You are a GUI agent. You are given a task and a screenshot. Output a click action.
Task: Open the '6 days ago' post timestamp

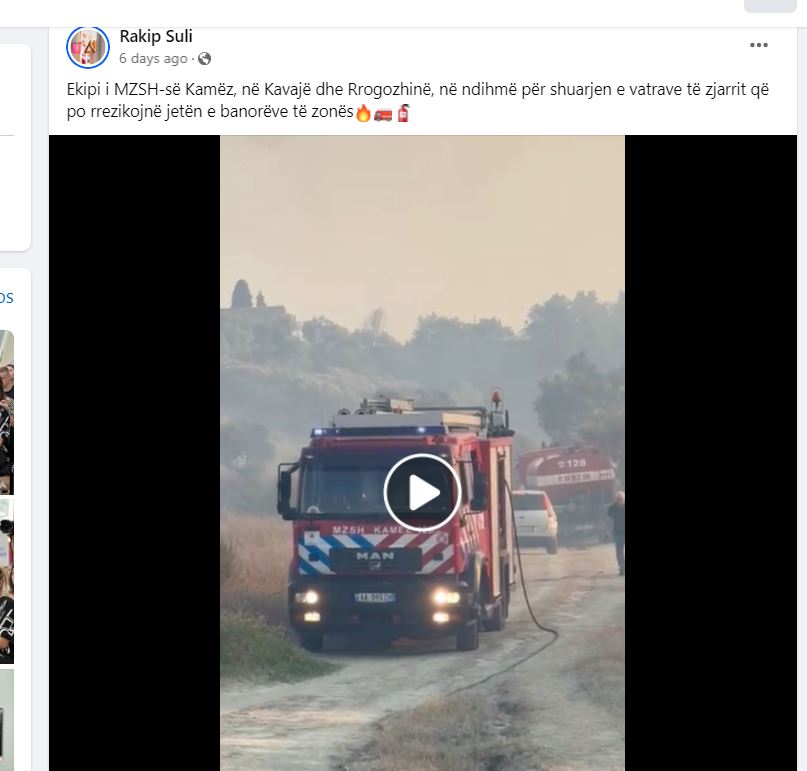point(153,59)
